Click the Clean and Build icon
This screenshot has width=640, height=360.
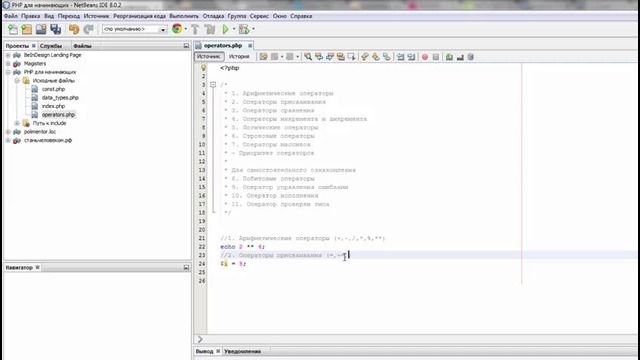pyautogui.click(x=210, y=29)
